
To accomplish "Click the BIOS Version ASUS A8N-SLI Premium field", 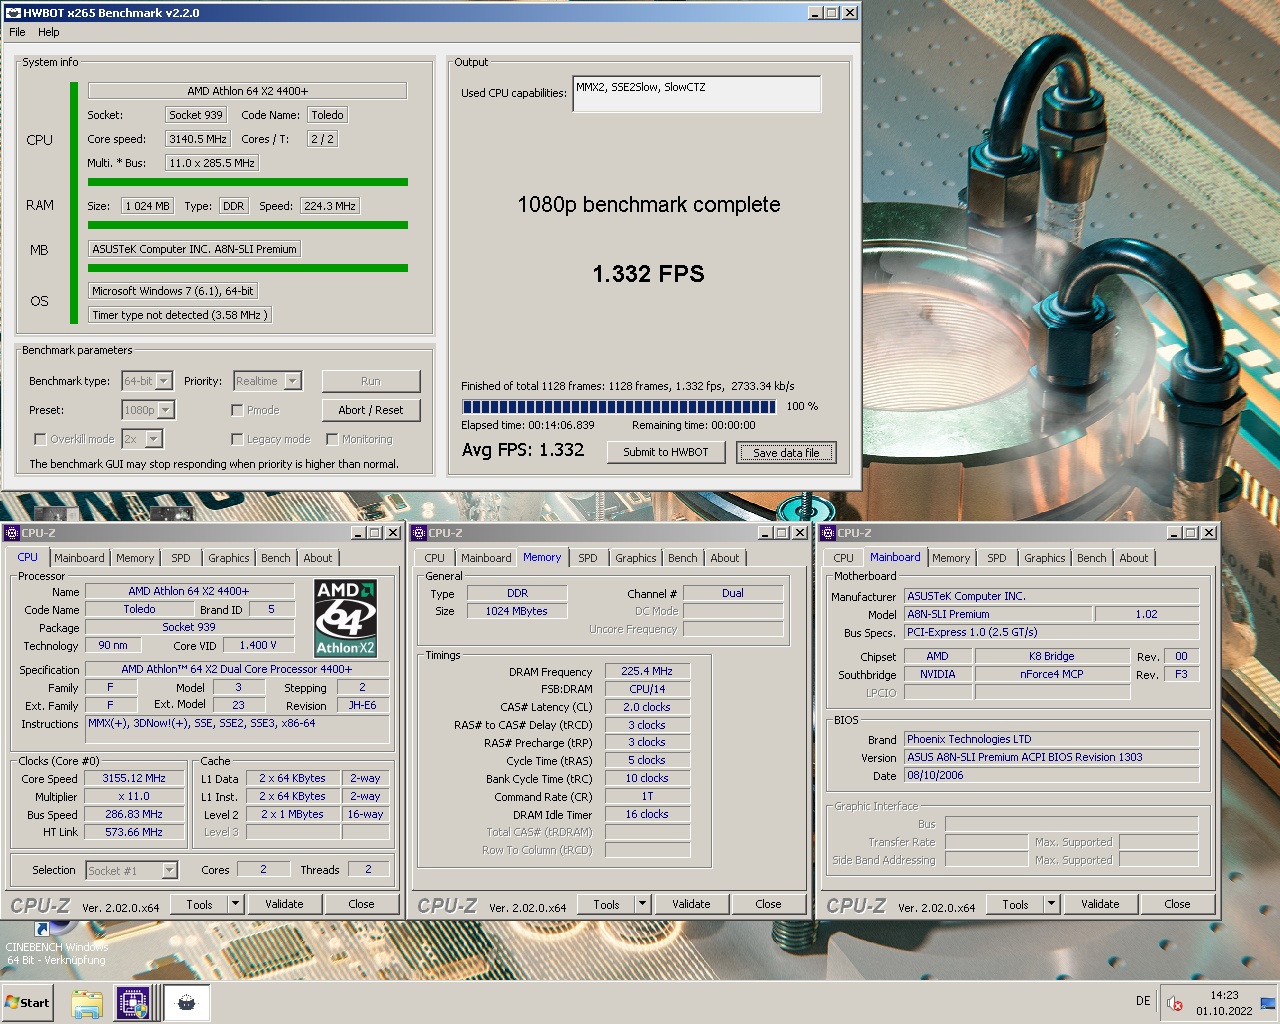I will [1051, 757].
